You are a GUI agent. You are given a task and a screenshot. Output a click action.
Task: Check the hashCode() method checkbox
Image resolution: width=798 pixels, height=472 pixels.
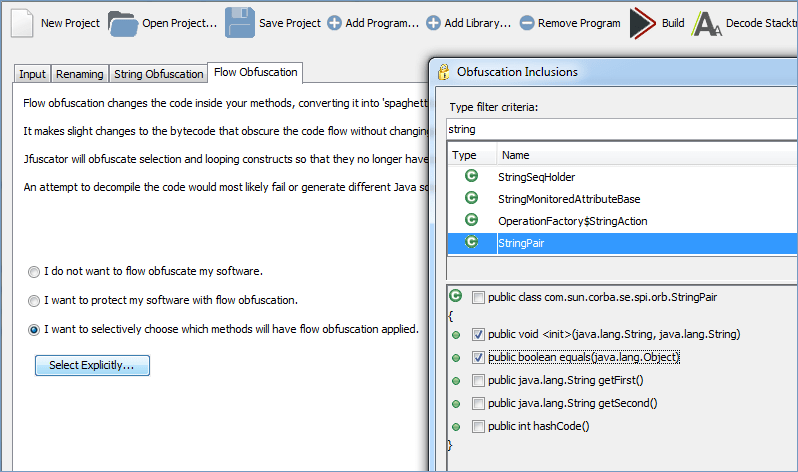point(478,426)
